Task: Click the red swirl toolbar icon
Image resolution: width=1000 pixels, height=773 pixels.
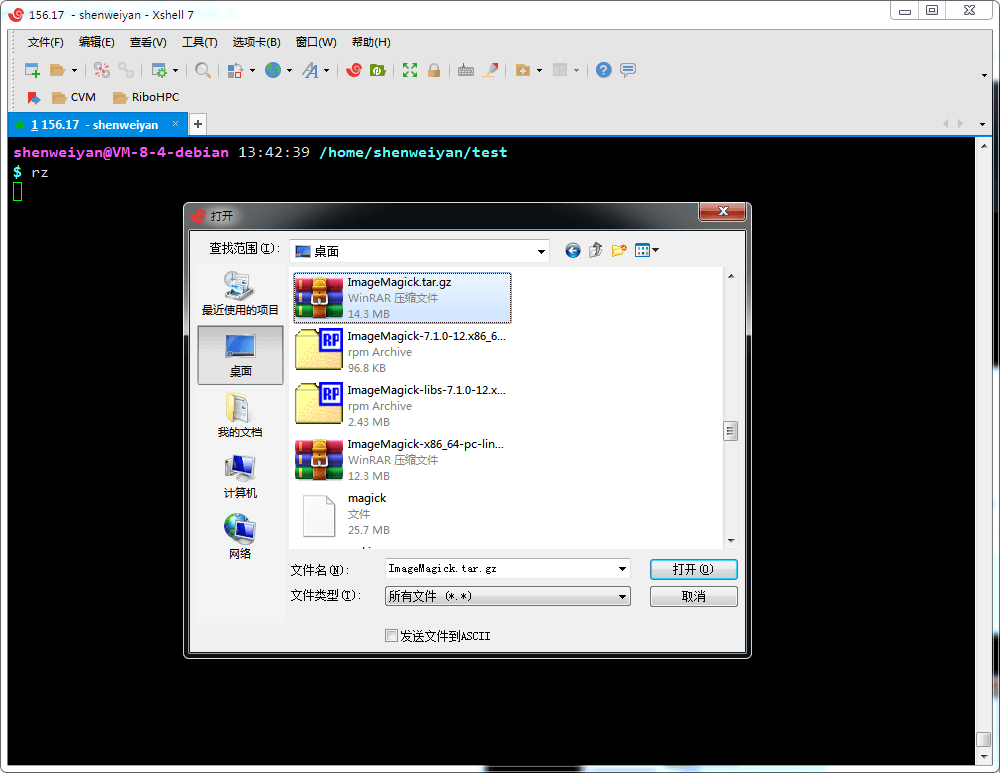Action: tap(354, 70)
